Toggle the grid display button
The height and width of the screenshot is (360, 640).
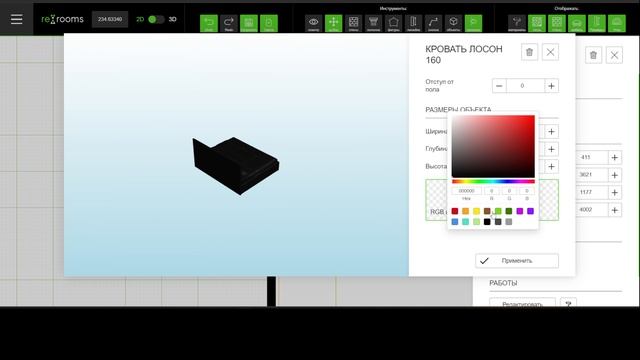(537, 23)
